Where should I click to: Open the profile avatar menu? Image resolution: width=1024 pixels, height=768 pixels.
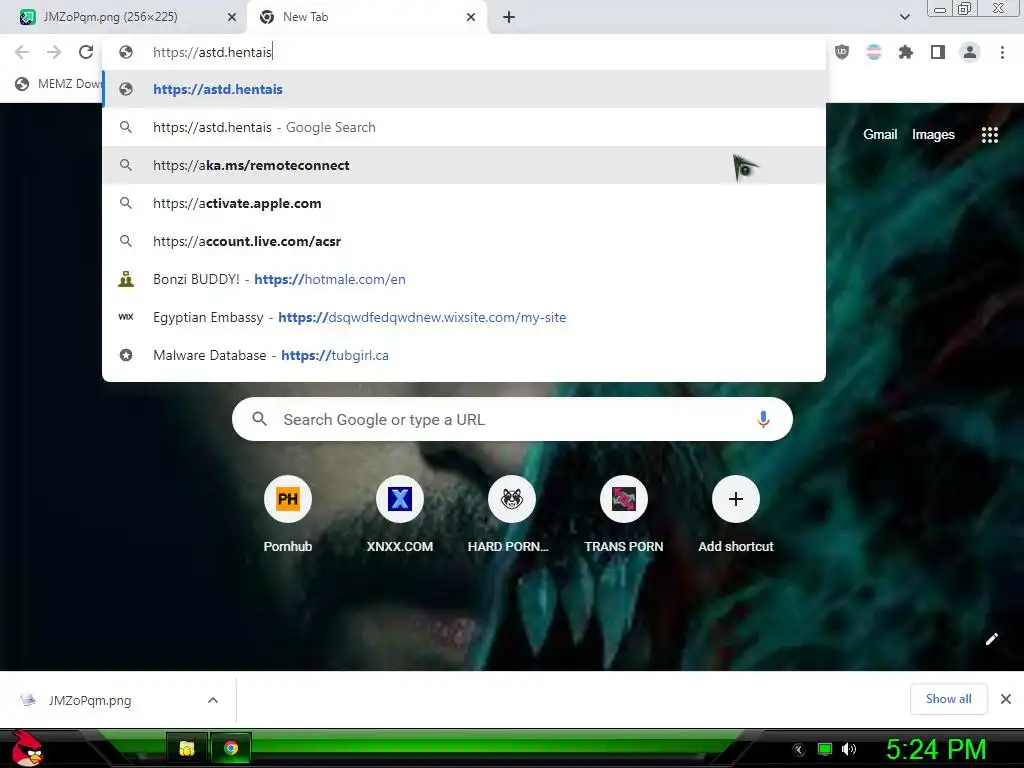tap(970, 52)
